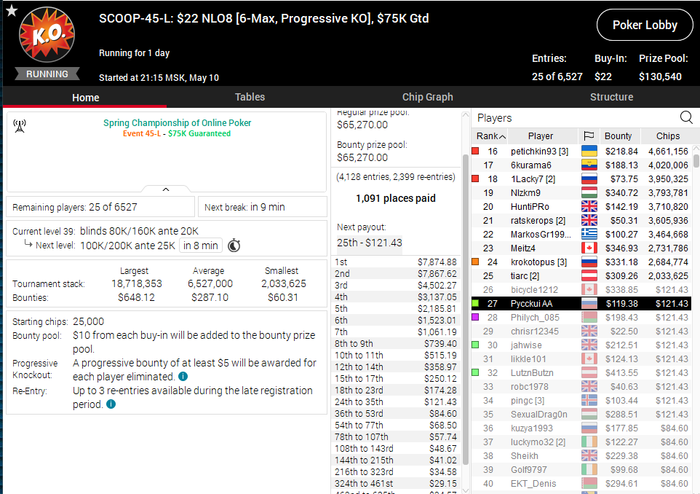Select player row bicycle1212

pyautogui.click(x=582, y=290)
